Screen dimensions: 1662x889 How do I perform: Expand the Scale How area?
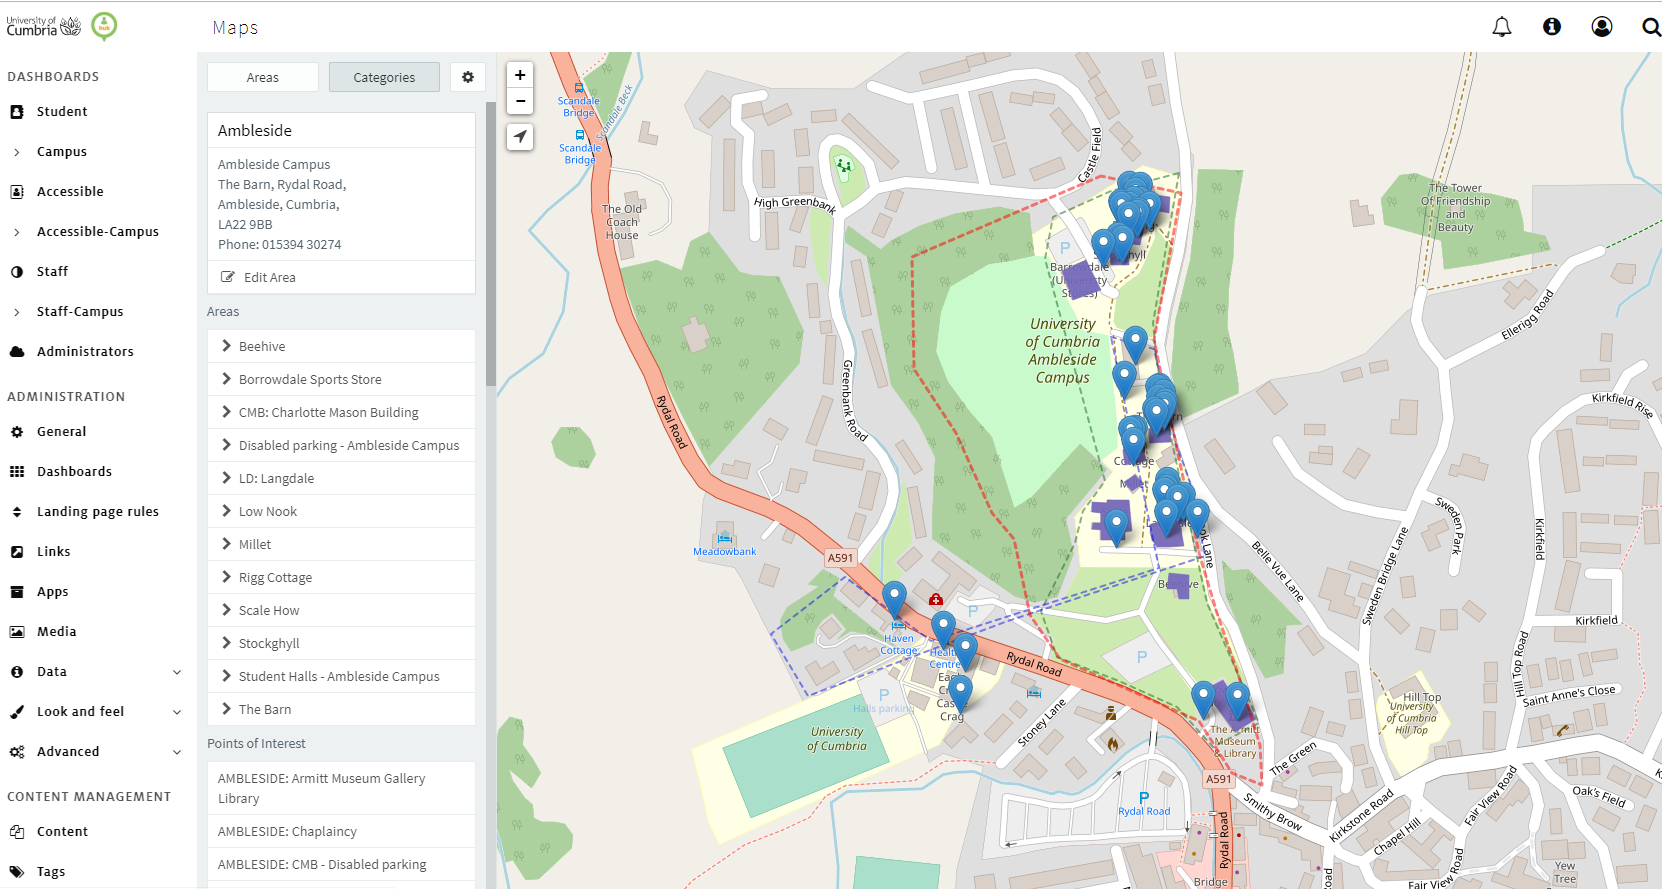[341, 610]
